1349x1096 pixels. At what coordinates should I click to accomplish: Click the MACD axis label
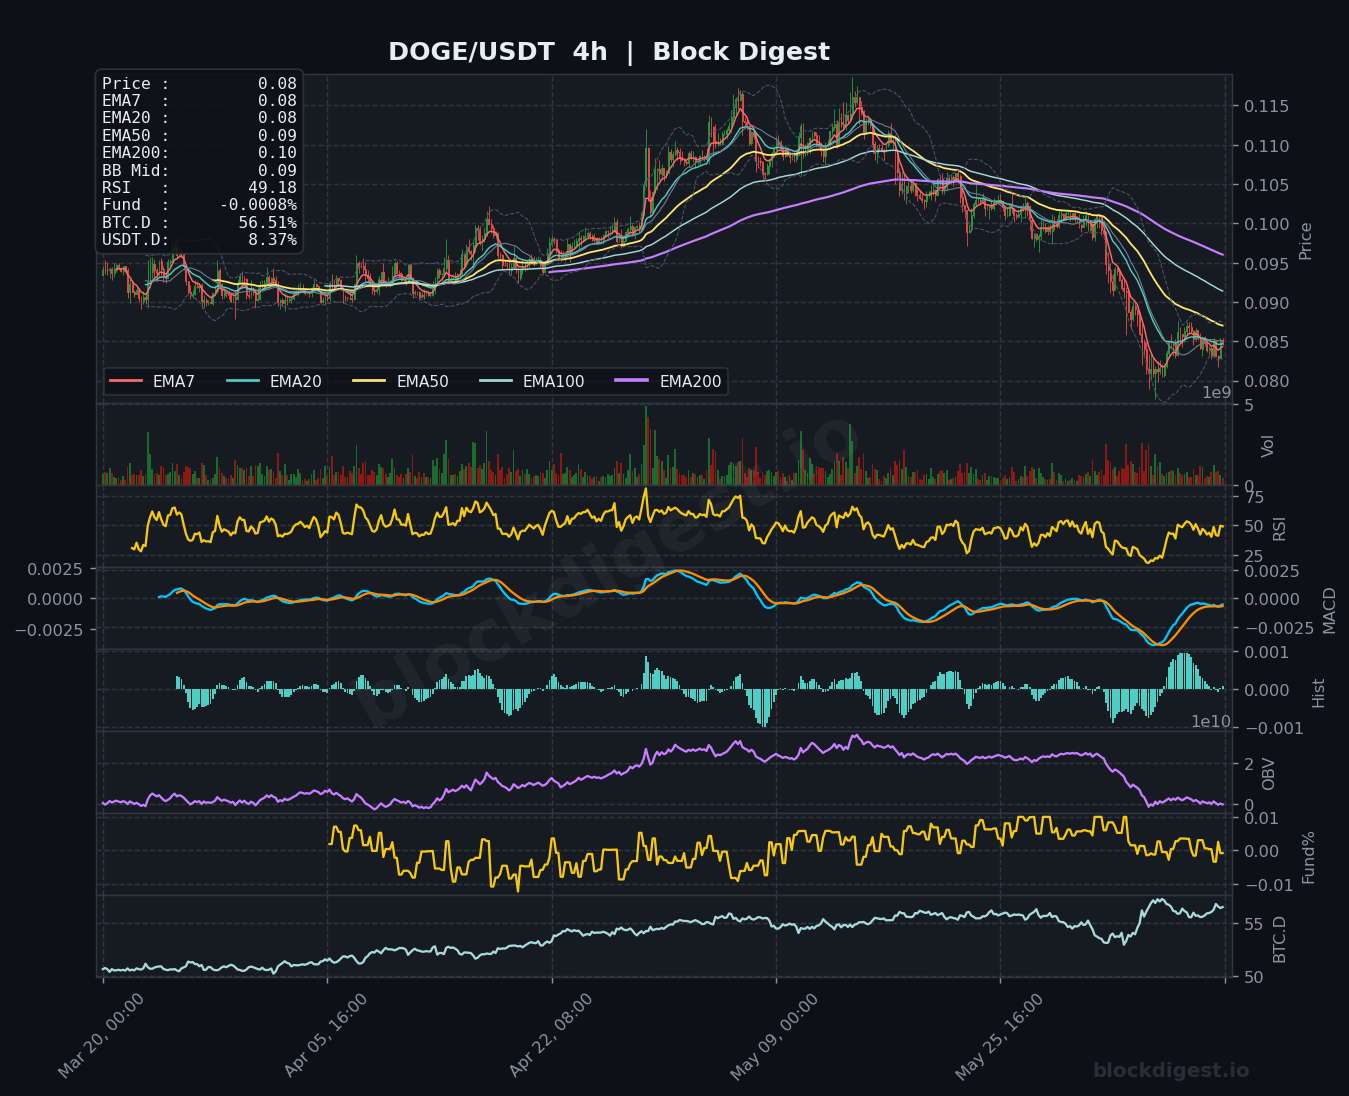(x=1330, y=610)
